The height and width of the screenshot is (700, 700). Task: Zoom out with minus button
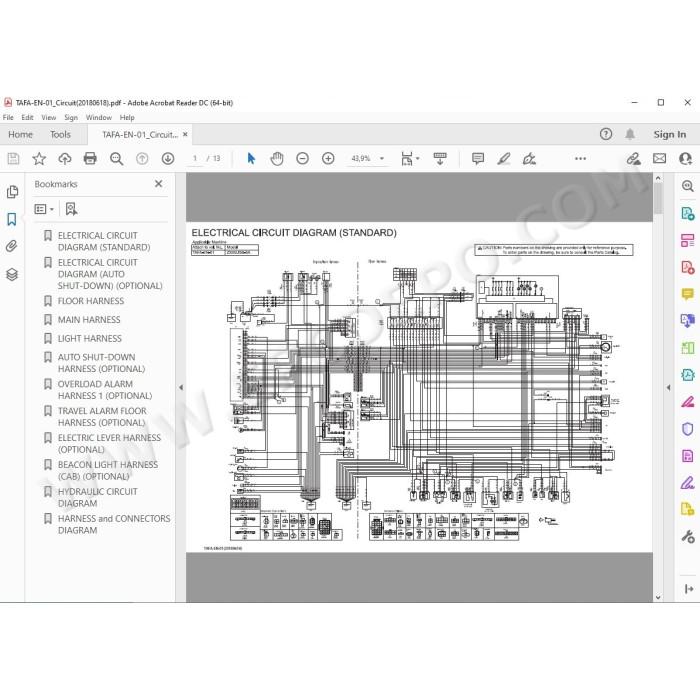(x=302, y=158)
